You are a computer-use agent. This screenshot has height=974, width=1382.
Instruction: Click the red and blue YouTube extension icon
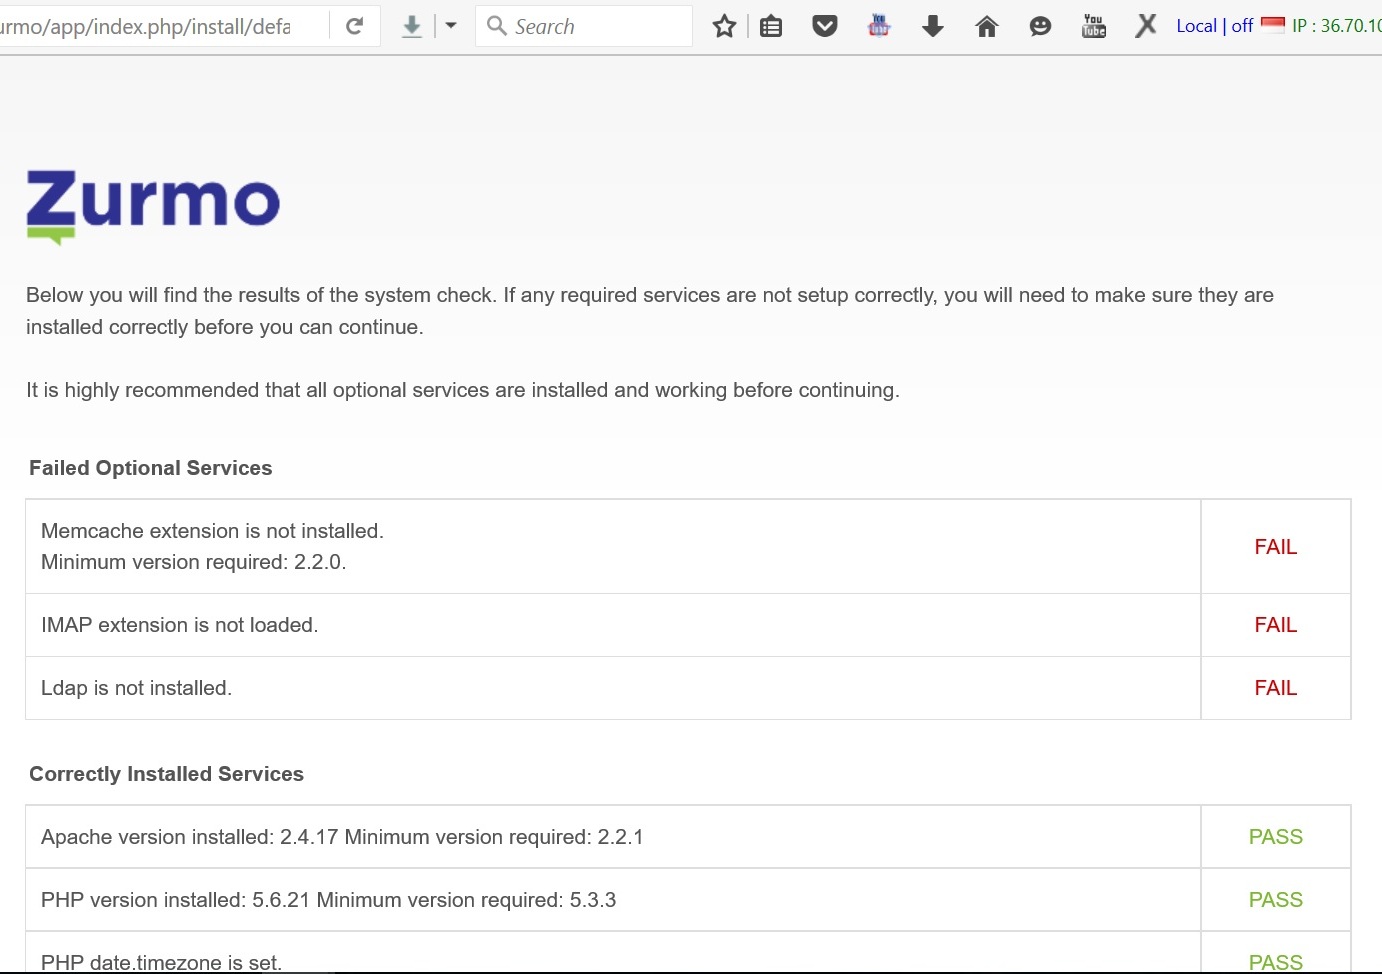click(879, 26)
